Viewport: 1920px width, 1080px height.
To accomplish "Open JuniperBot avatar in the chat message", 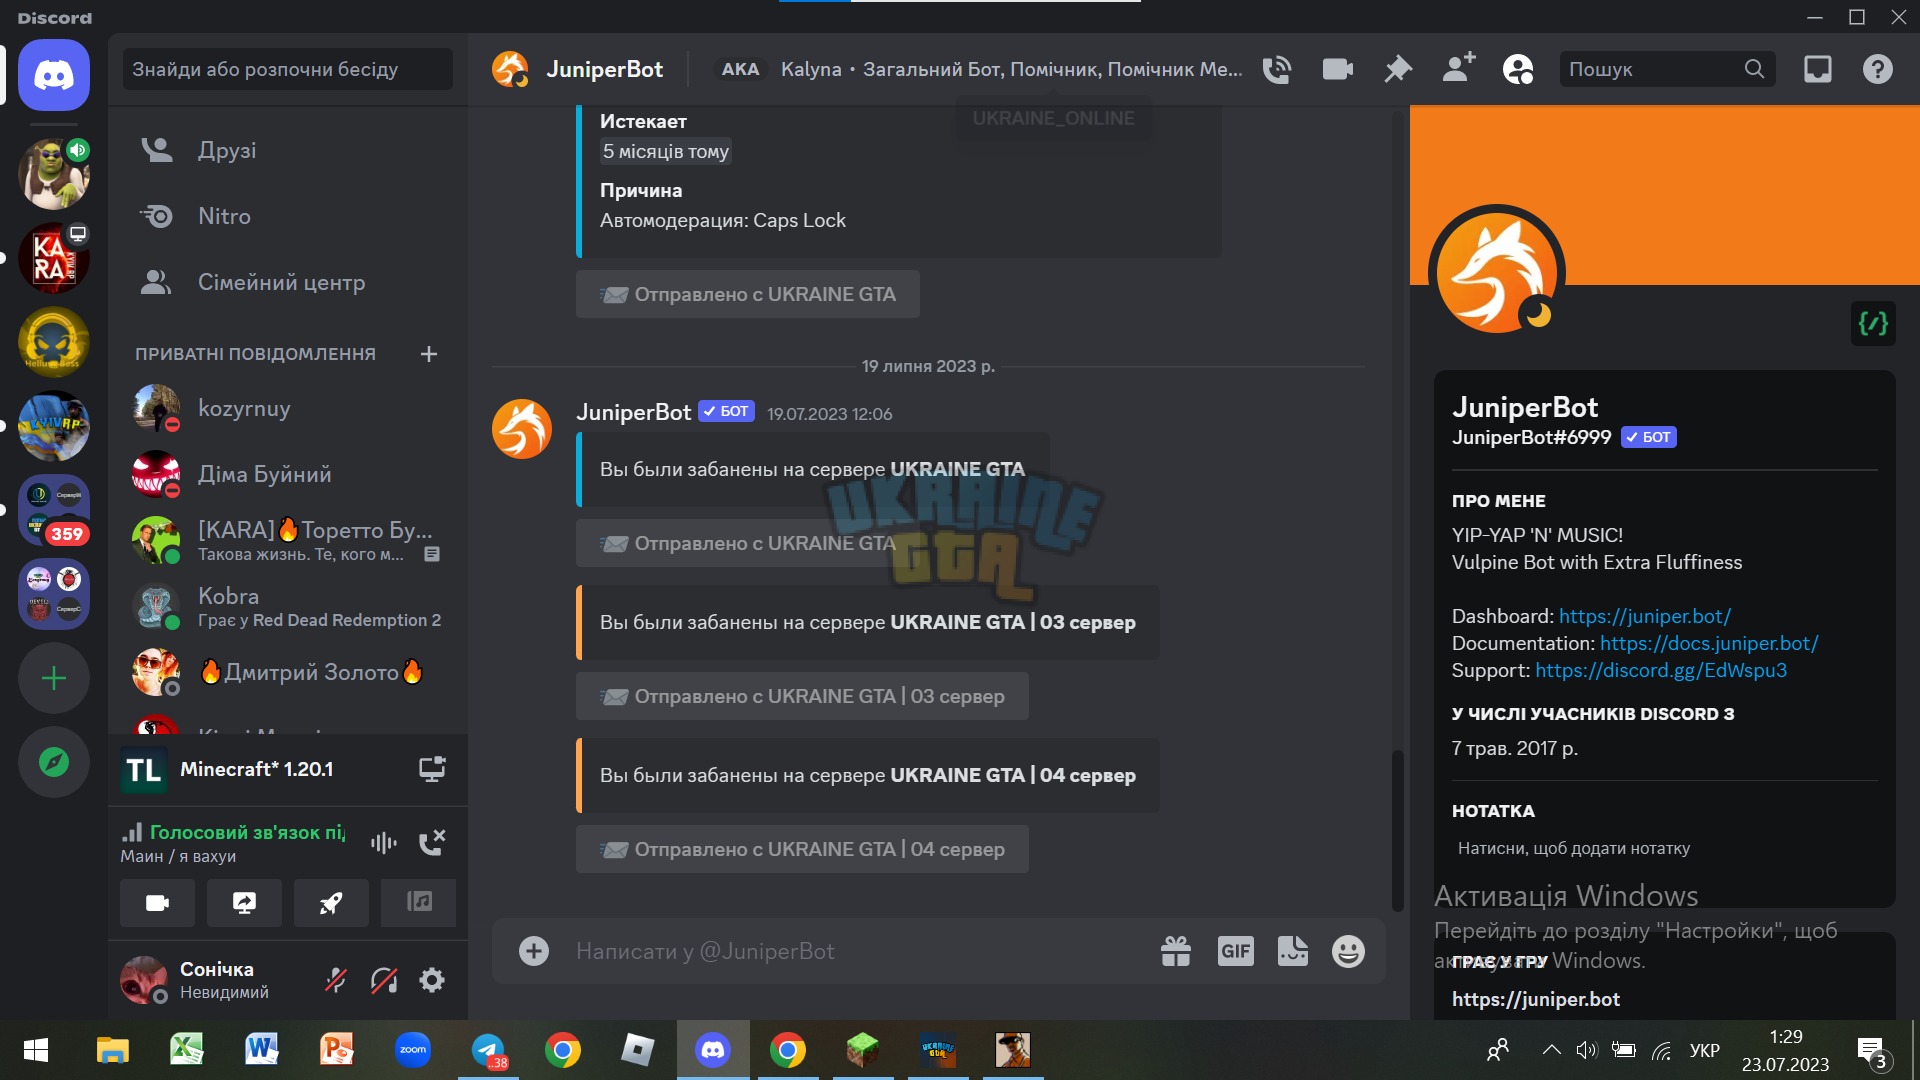I will (x=522, y=429).
